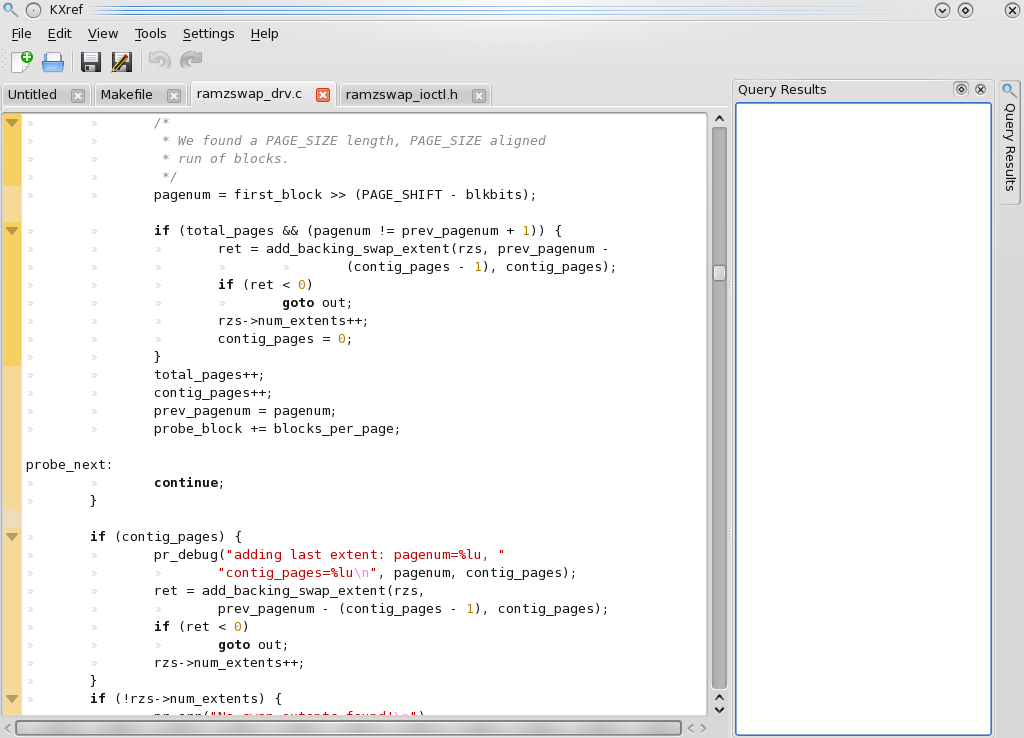Float the Query Results panel
1024x738 pixels.
click(x=961, y=89)
